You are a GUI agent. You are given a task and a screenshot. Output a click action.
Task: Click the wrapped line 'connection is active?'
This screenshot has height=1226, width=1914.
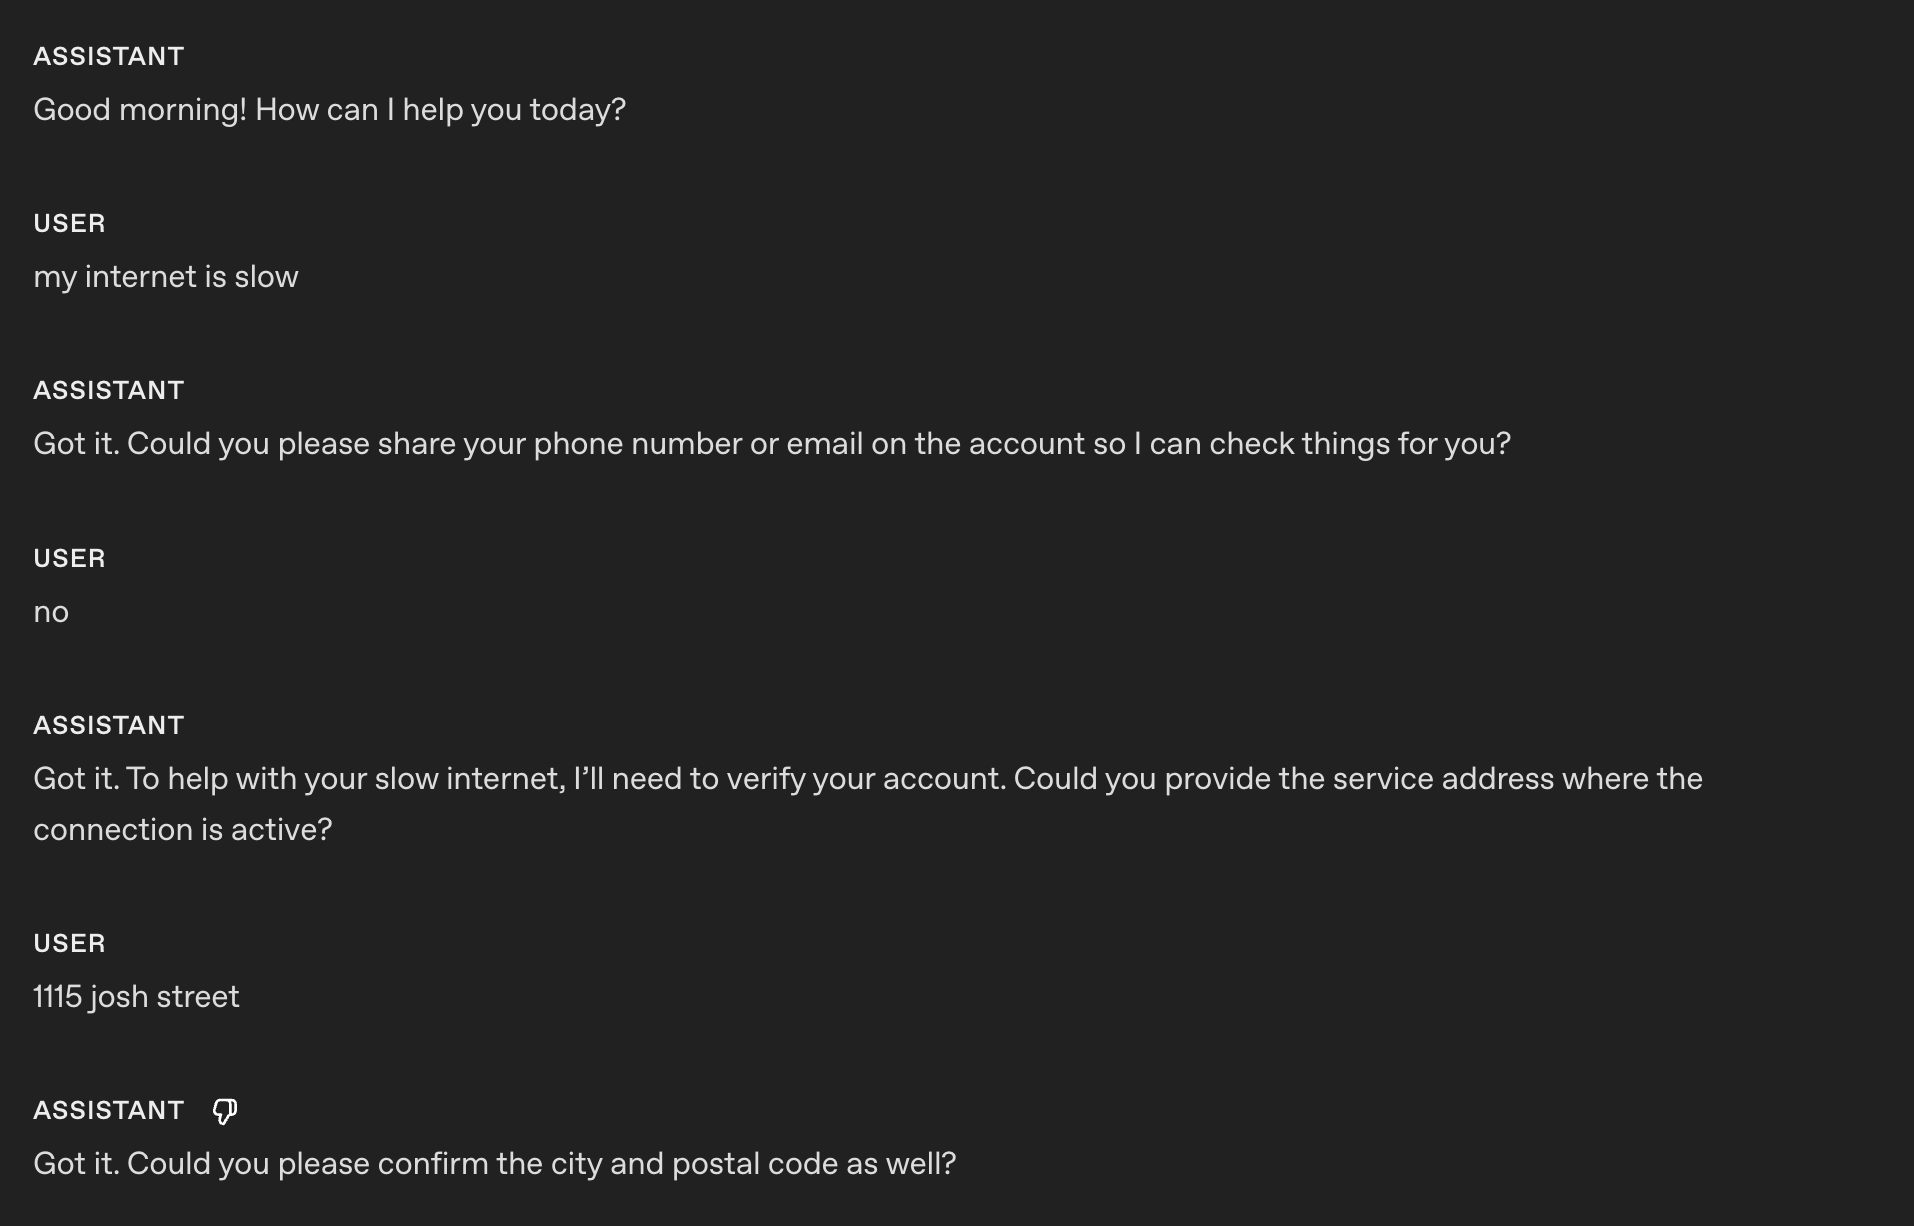[182, 830]
